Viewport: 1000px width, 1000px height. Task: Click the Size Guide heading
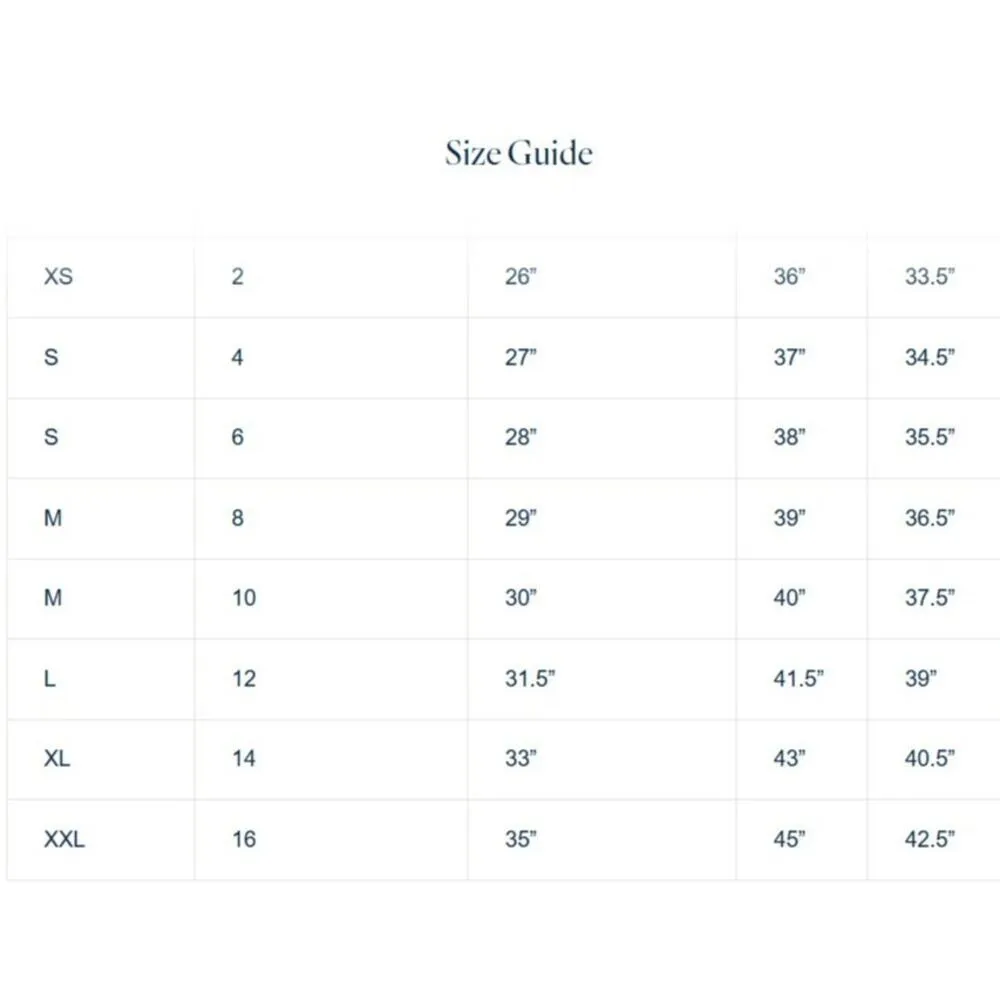tap(519, 153)
